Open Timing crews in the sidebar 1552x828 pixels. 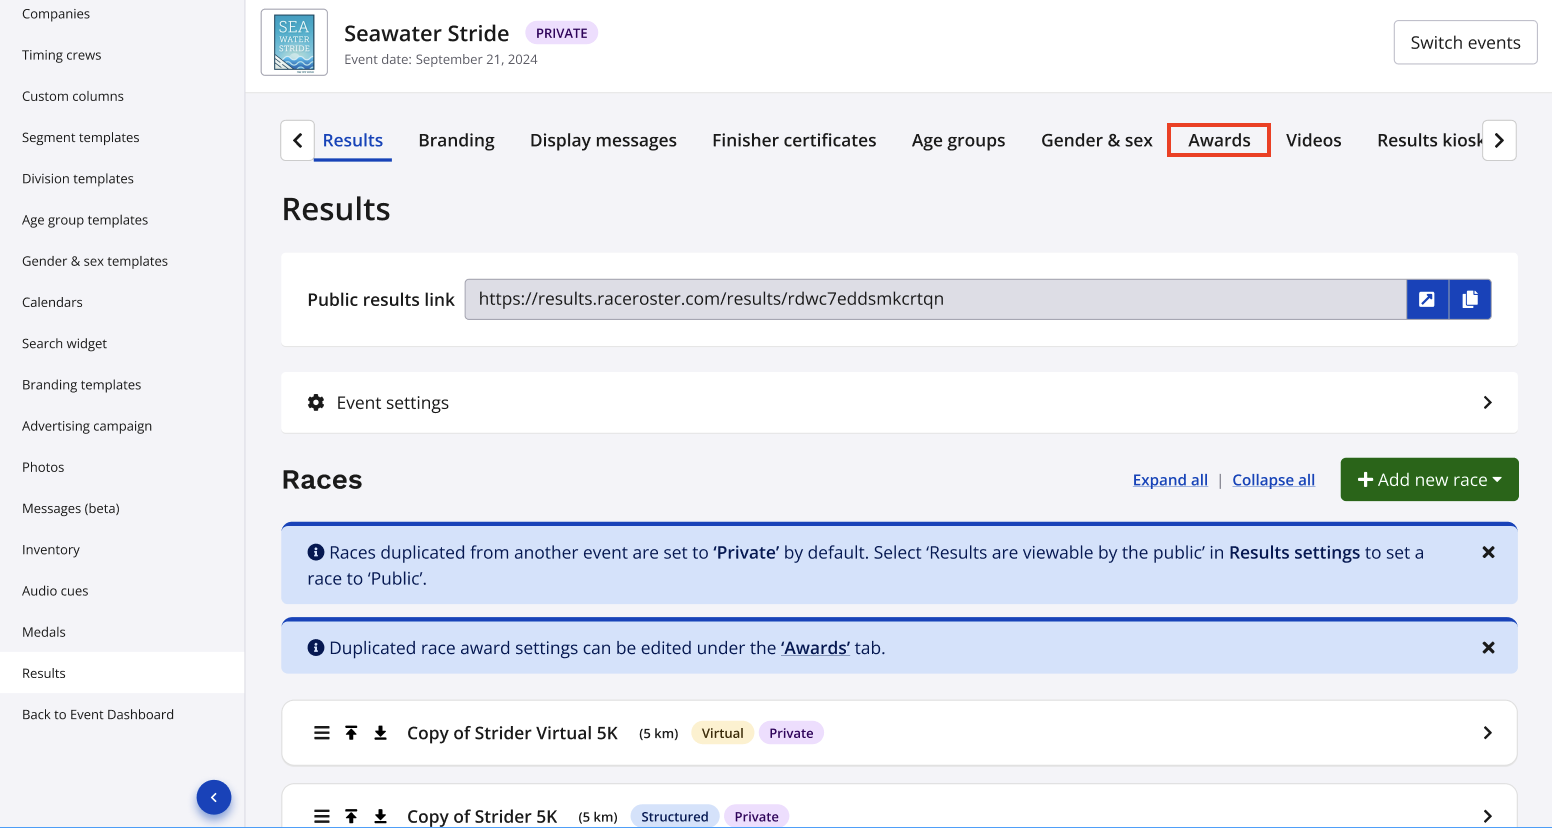62,55
